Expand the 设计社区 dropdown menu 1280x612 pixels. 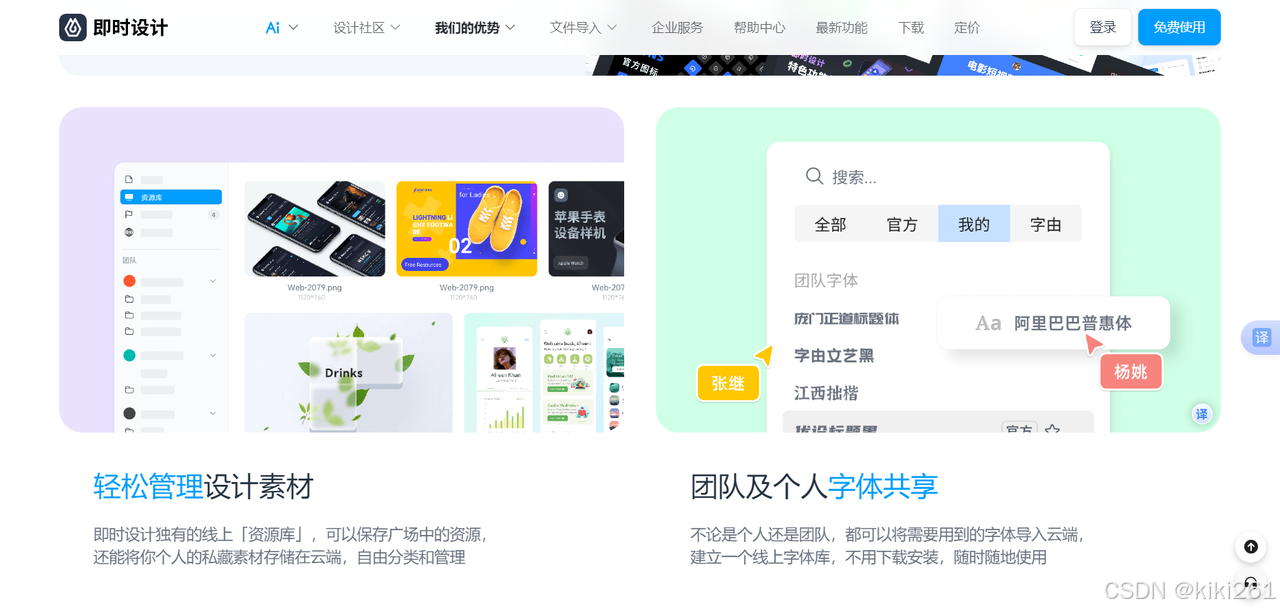click(x=367, y=28)
